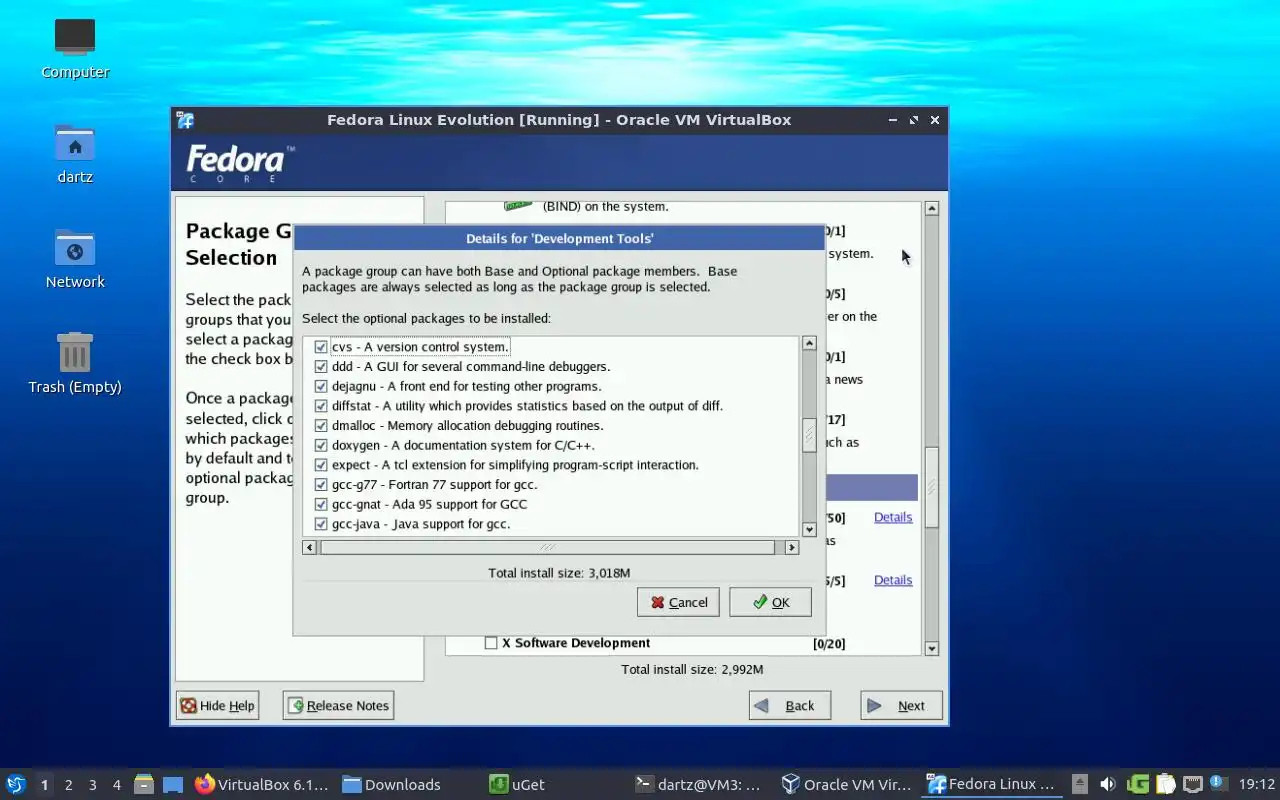The image size is (1280, 800).
Task: Click the package list scroll up arrow
Action: [809, 343]
